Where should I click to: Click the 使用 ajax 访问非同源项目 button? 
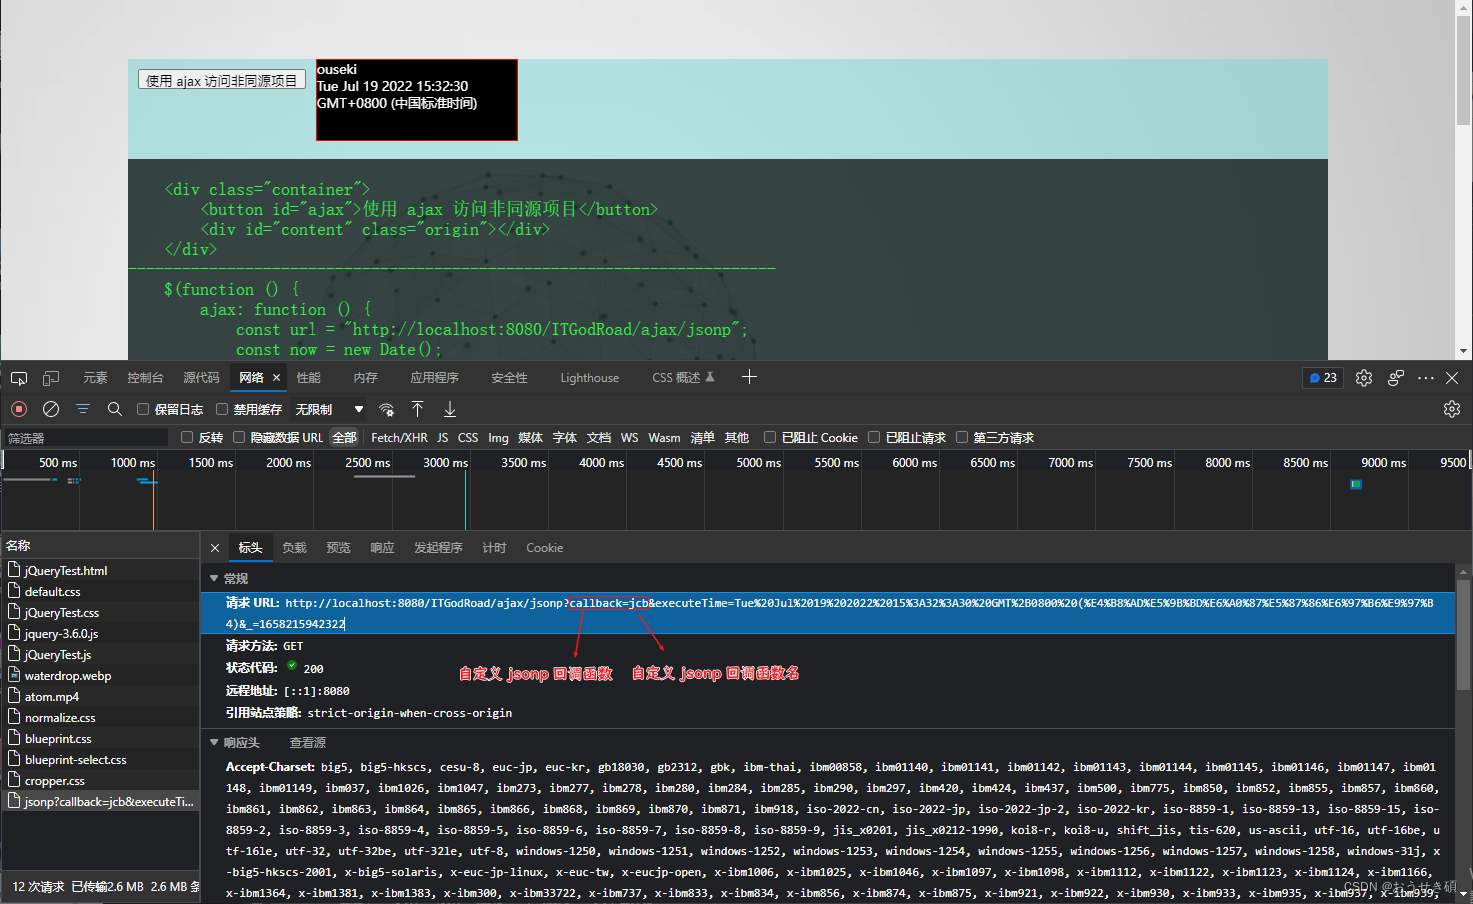221,78
